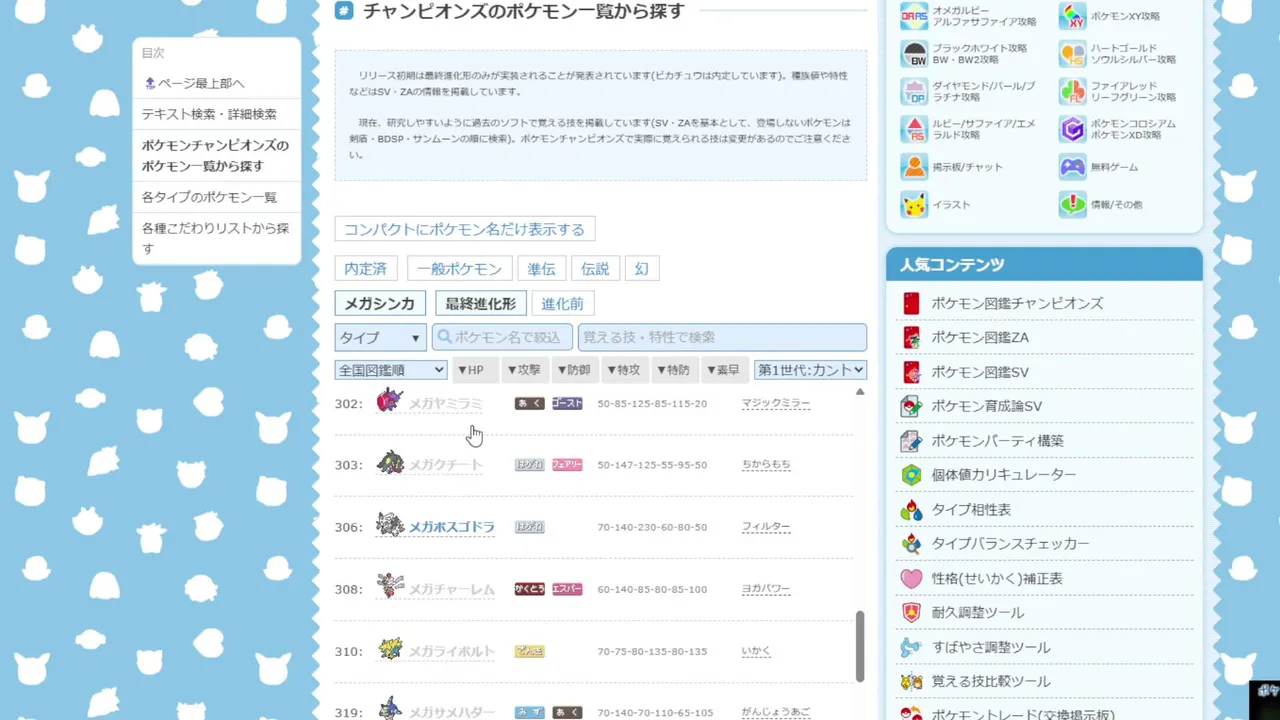Sort by ▼特攻

tap(624, 370)
